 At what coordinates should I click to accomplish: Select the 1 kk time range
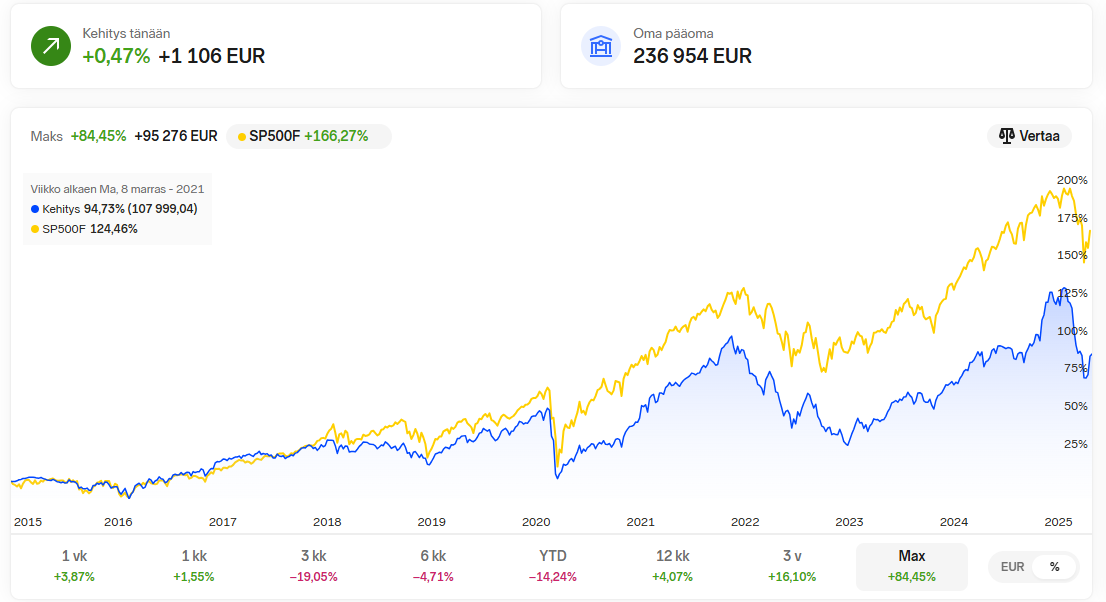click(x=193, y=566)
